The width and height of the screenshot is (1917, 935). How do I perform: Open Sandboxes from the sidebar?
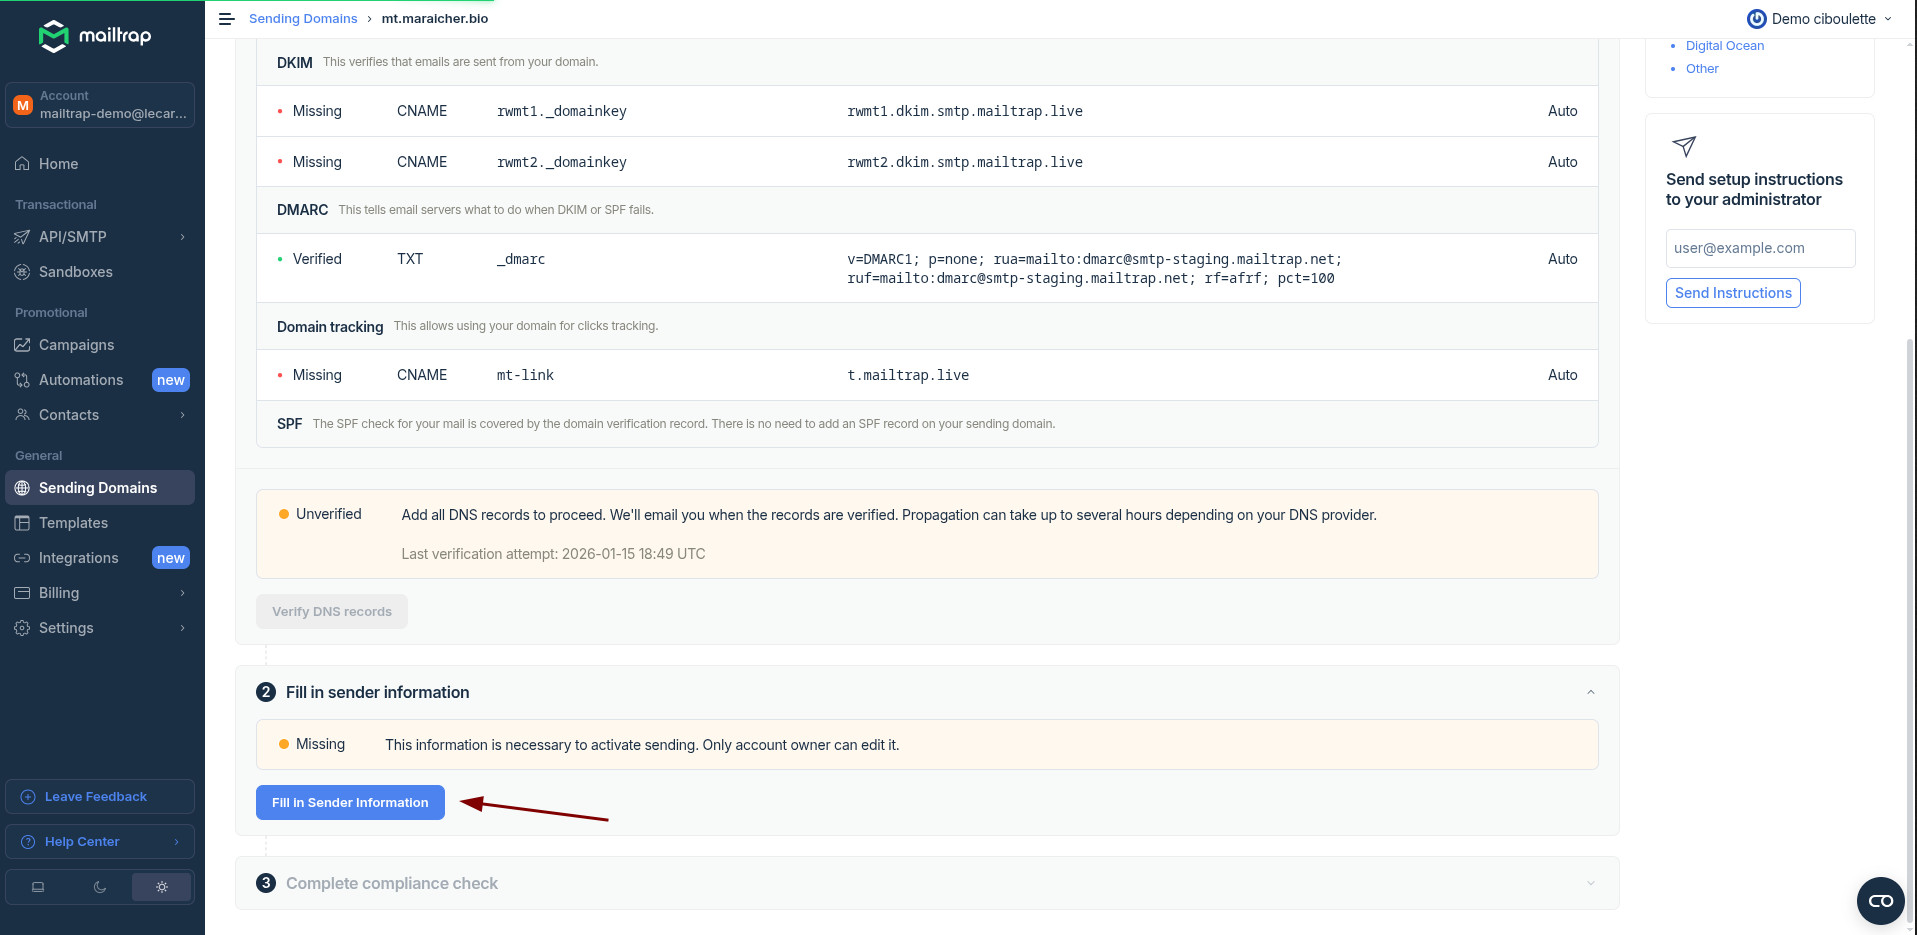75,272
